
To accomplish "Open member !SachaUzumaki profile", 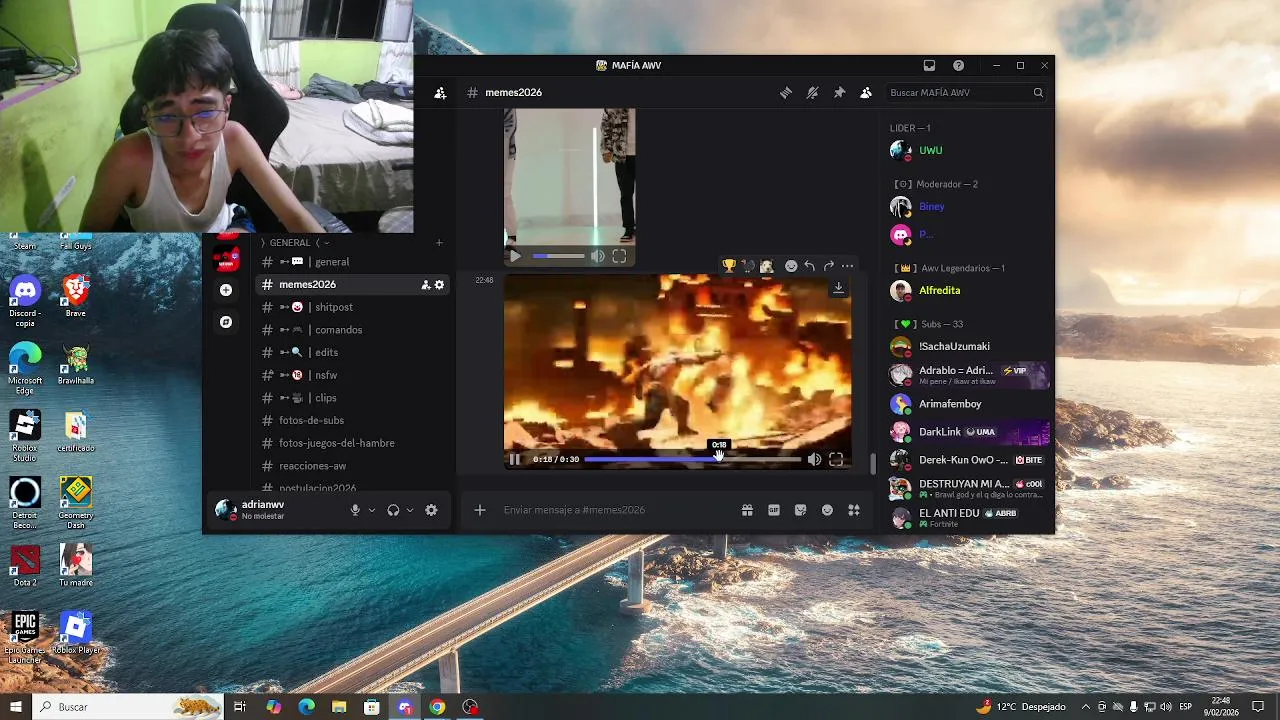I will pos(967,346).
